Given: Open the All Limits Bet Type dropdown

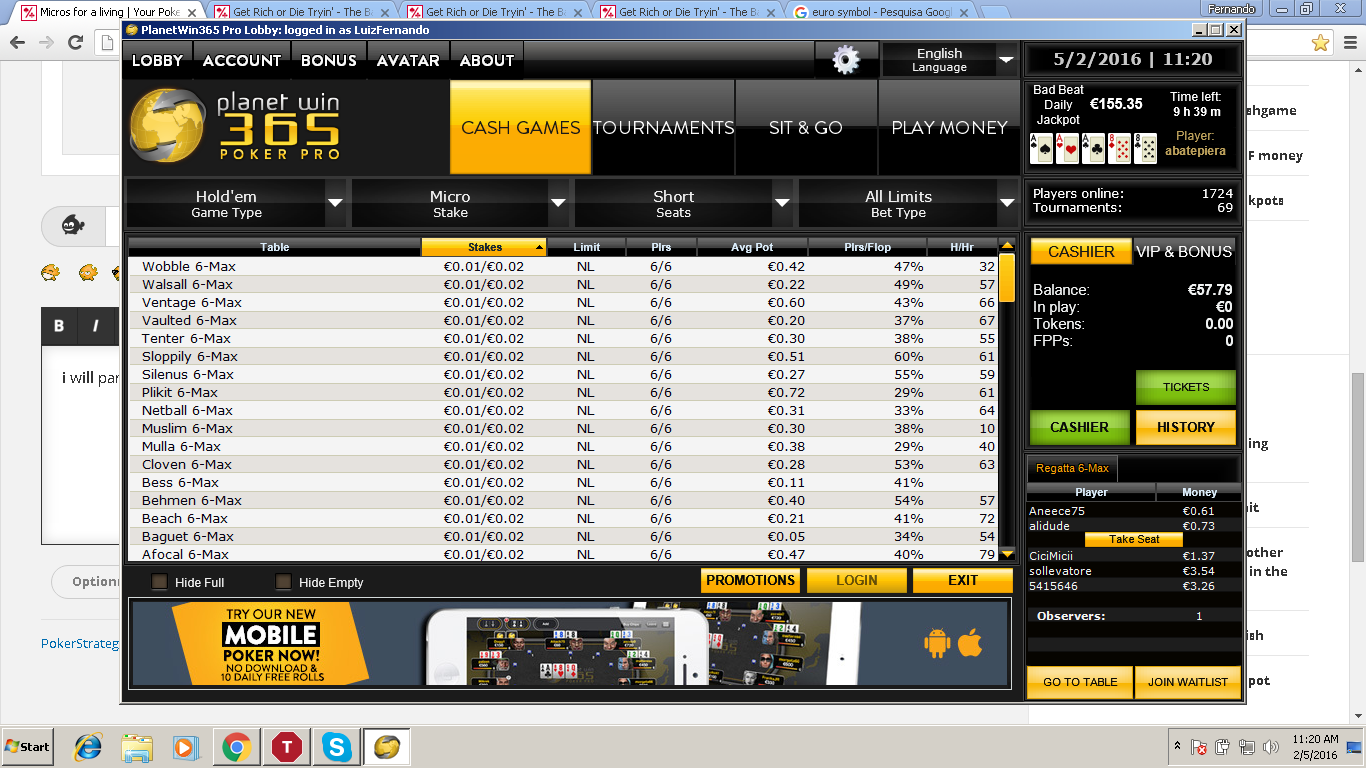Looking at the screenshot, I should click(908, 203).
